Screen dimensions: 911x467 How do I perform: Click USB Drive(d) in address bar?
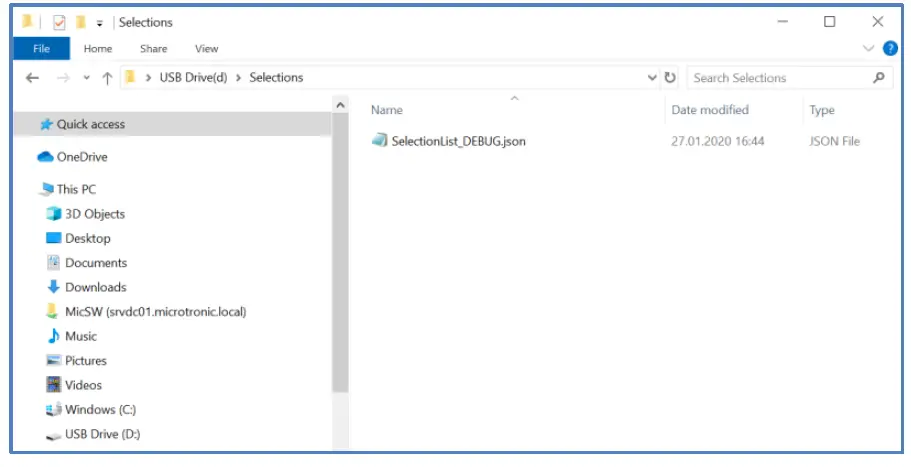[x=193, y=78]
